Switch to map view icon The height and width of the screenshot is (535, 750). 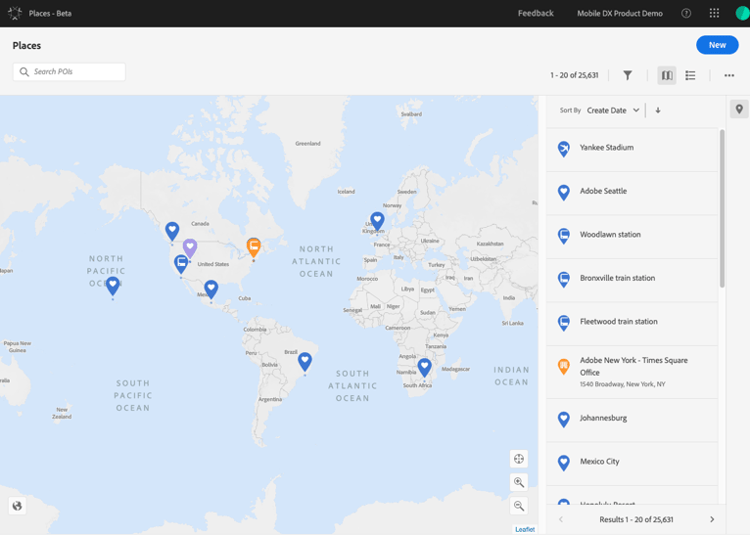[667, 75]
